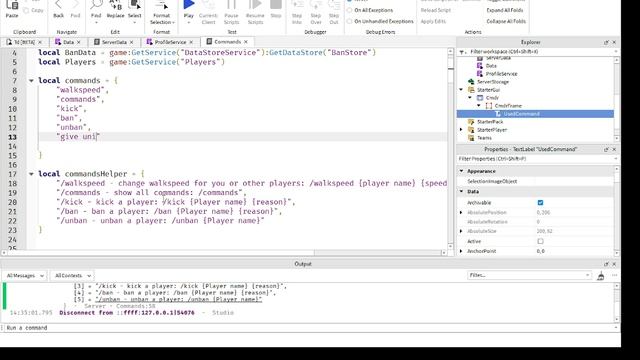Screen dimensions: 640x360
Task: Navigate Back in the script editor
Action: [58, 9]
